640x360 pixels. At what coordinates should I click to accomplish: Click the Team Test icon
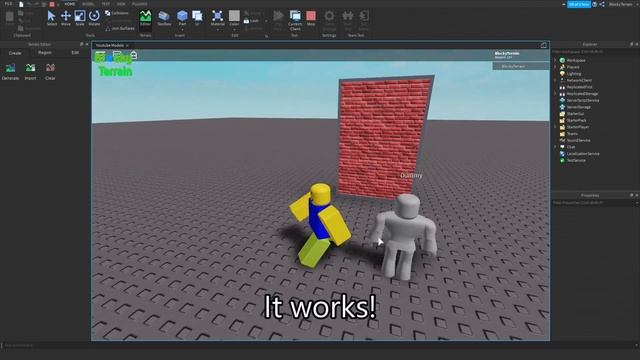pyautogui.click(x=348, y=20)
